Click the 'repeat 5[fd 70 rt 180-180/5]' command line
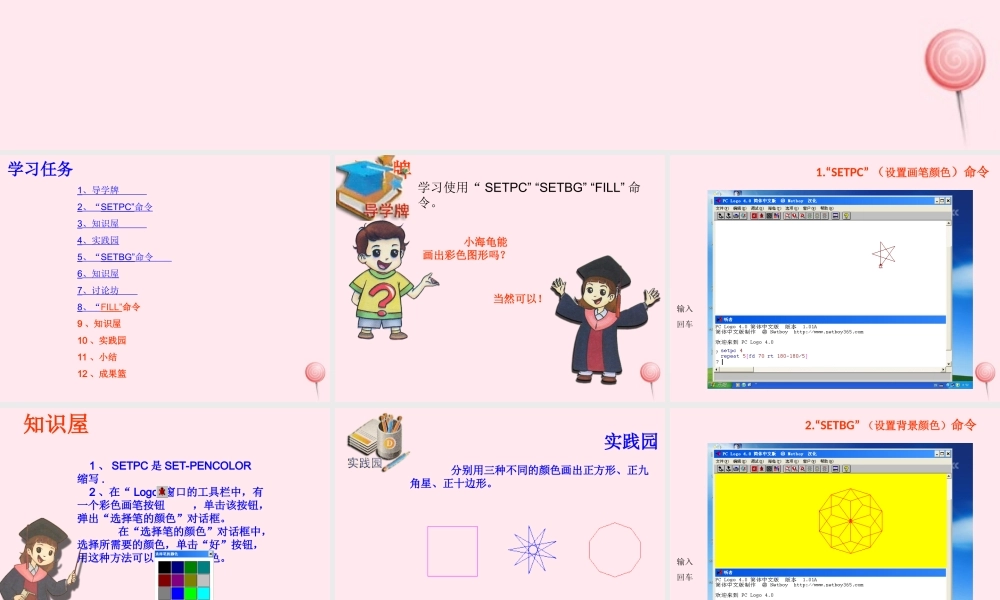Image resolution: width=1000 pixels, height=600 pixels. pyautogui.click(x=764, y=356)
